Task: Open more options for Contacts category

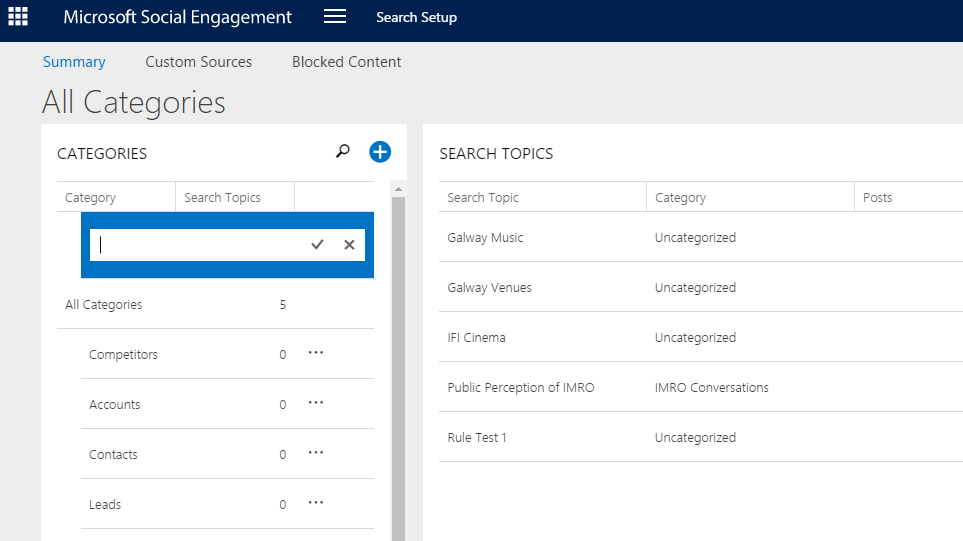Action: (x=316, y=453)
